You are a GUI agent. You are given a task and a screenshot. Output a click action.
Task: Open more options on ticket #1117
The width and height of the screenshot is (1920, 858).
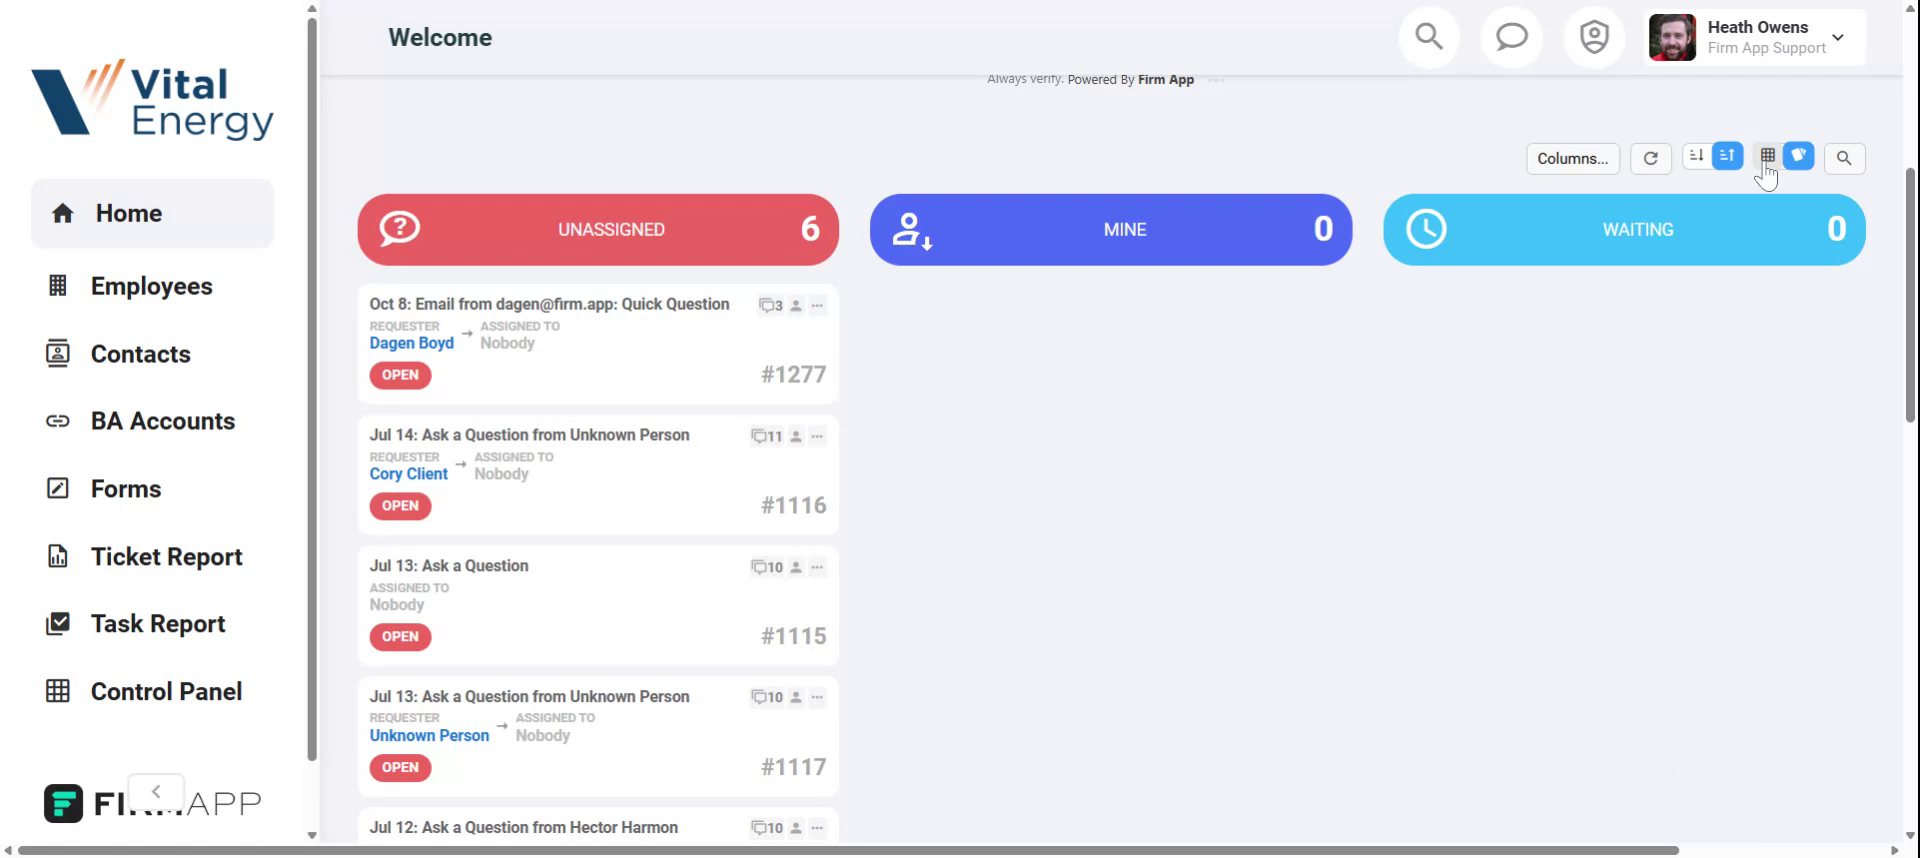[x=817, y=698]
